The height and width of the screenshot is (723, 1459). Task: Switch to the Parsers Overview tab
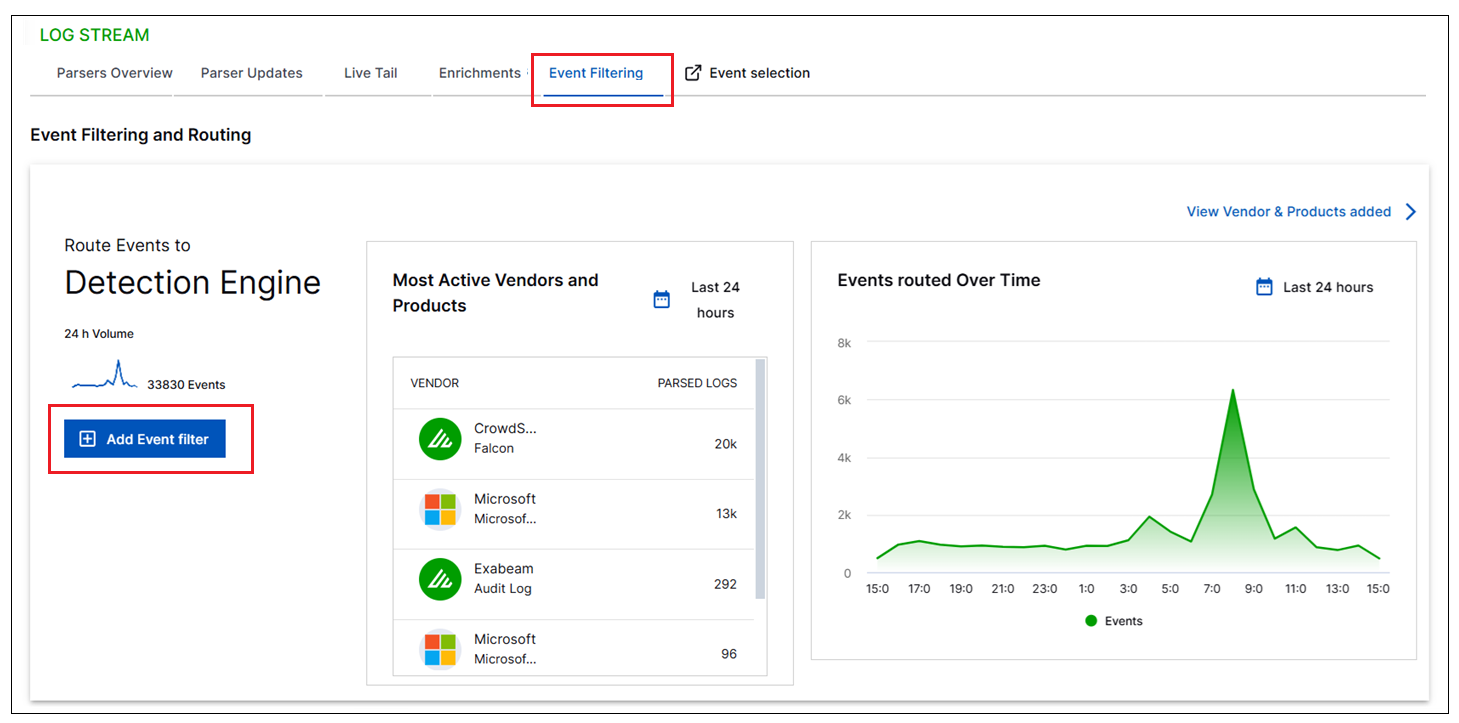[115, 73]
